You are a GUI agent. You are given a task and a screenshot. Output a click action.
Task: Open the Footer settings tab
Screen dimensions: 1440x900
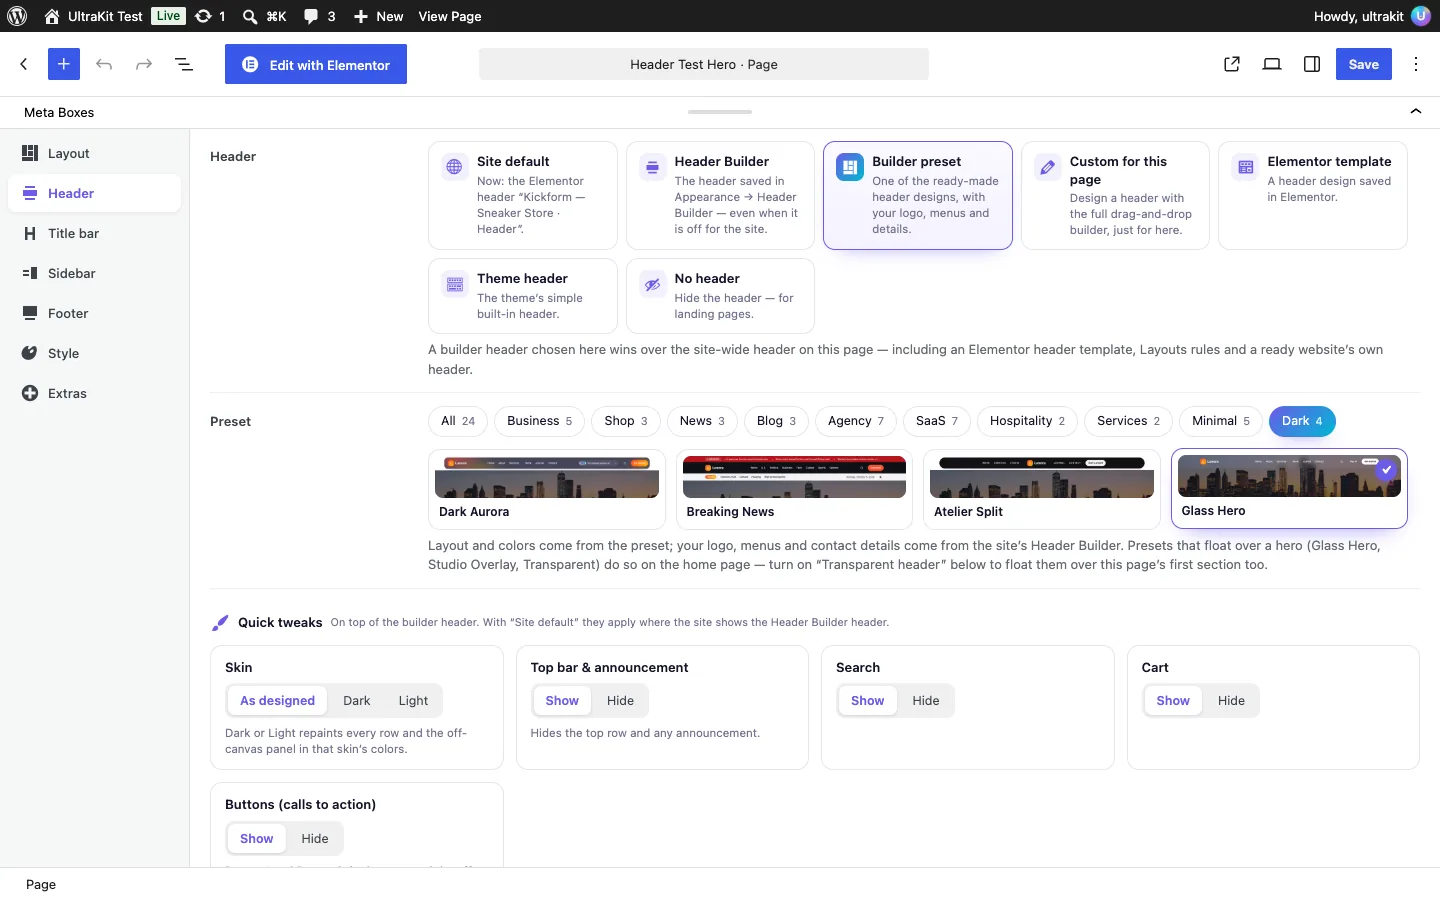click(95, 313)
